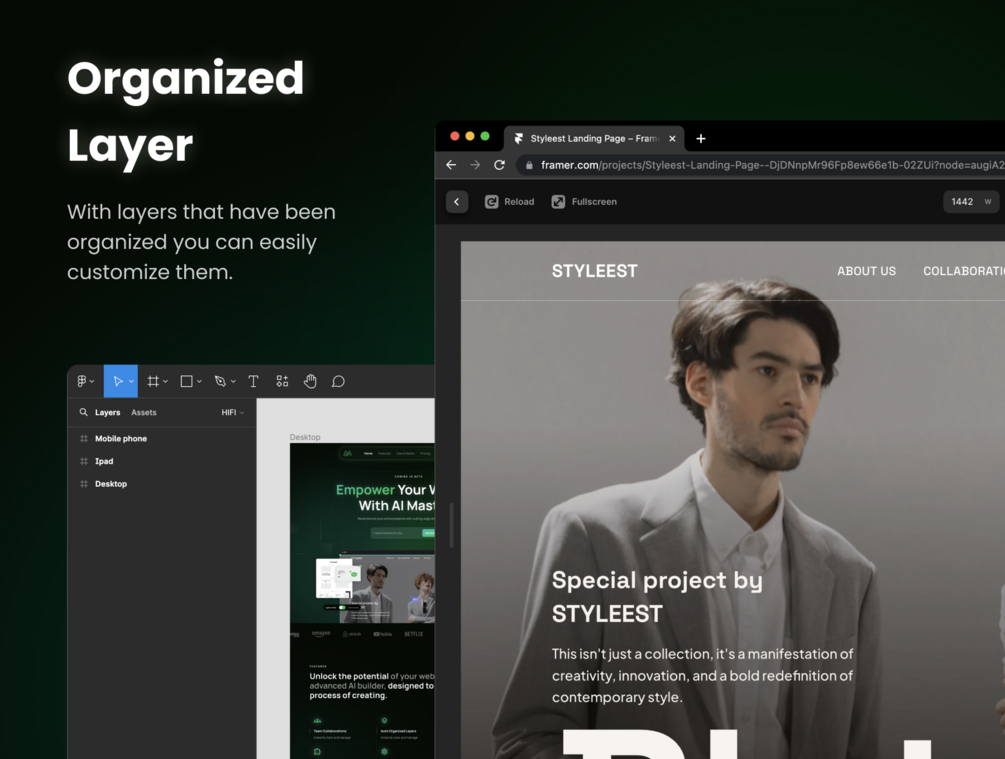Select the Mobile phone layer
The image size is (1005, 759).
click(121, 438)
